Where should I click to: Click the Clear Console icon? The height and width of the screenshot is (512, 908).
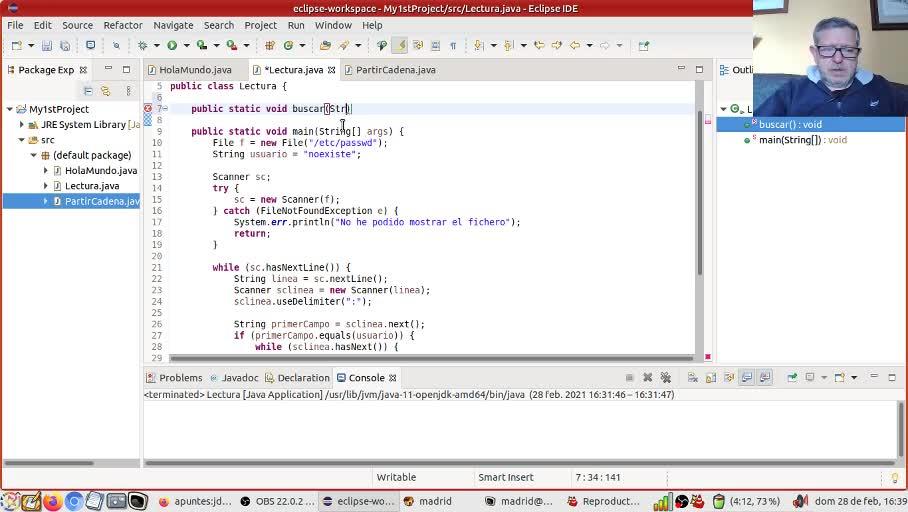[692, 378]
